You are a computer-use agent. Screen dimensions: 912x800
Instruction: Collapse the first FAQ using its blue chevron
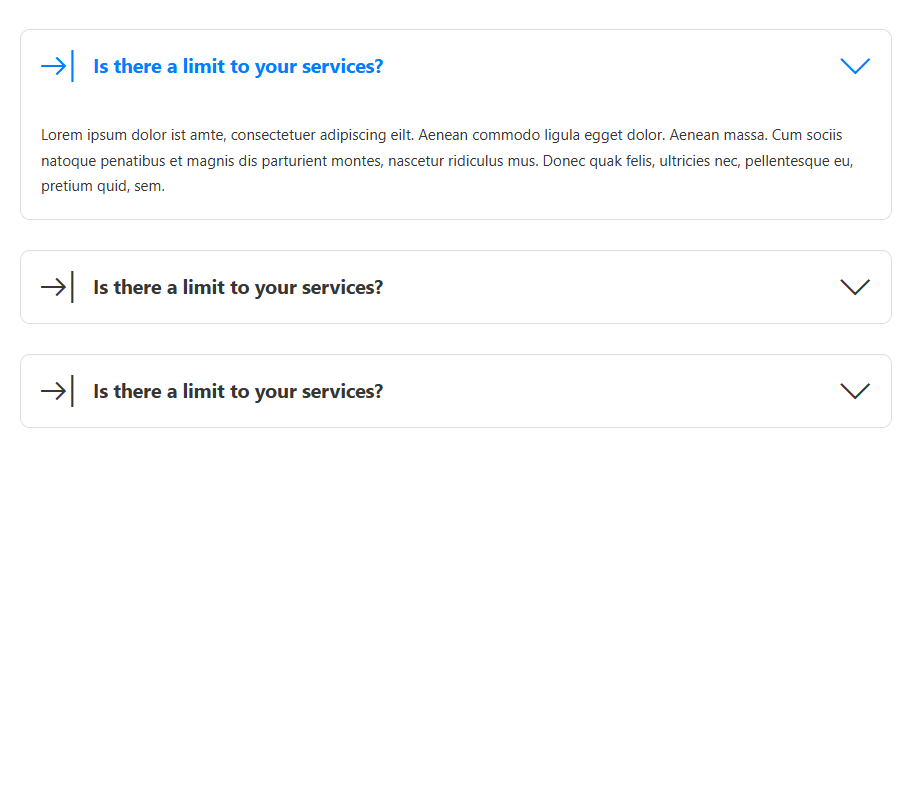[x=855, y=66]
